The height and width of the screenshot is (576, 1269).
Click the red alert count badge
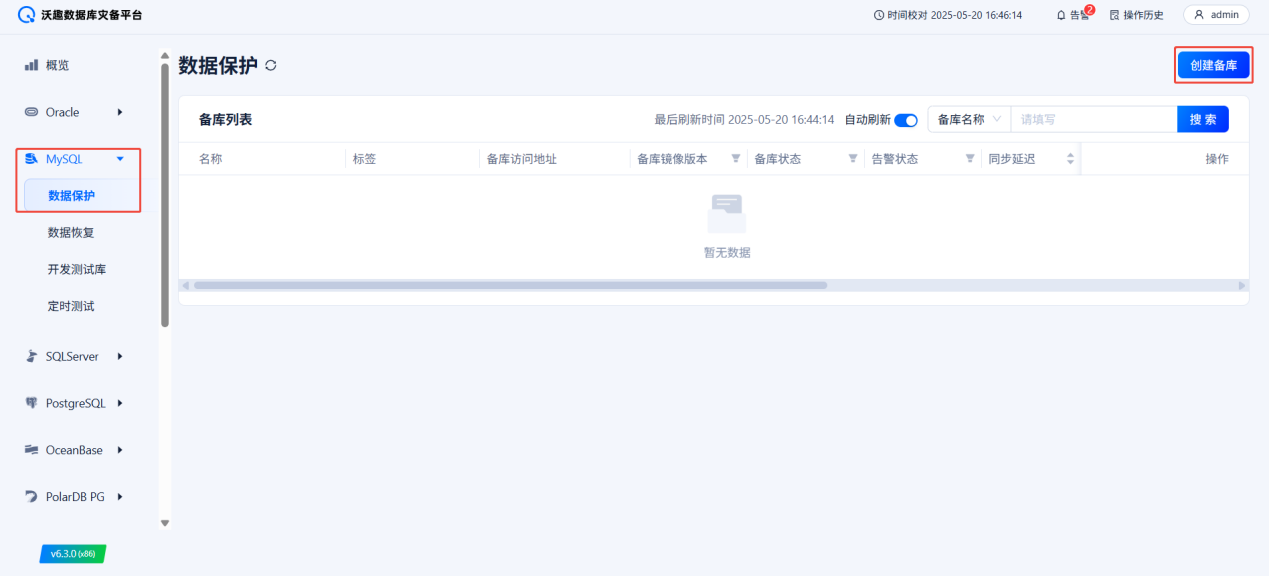pyautogui.click(x=1089, y=10)
